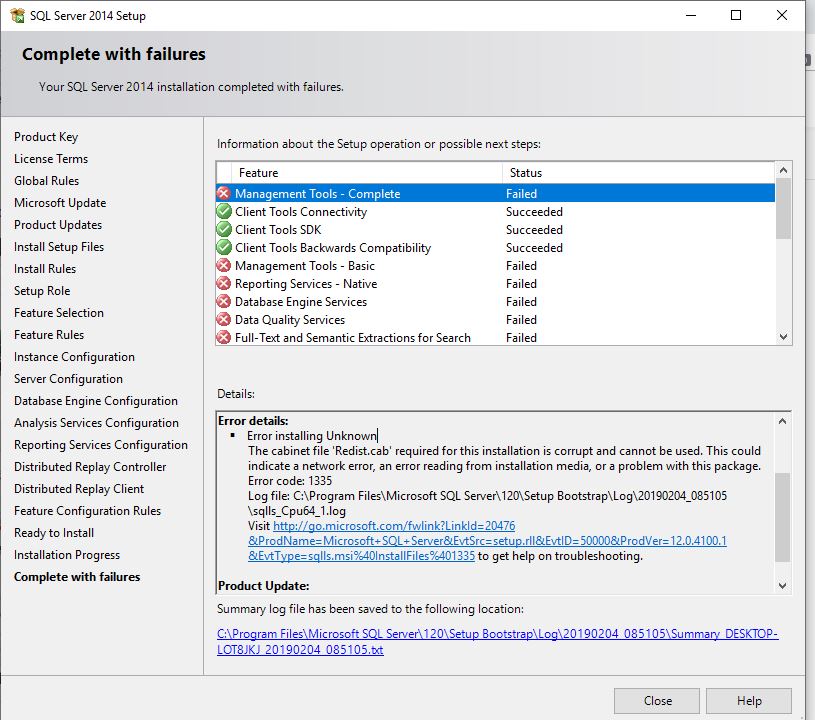This screenshot has height=720, width=815.
Task: Click the feature list scrollbar thumb
Action: 783,208
